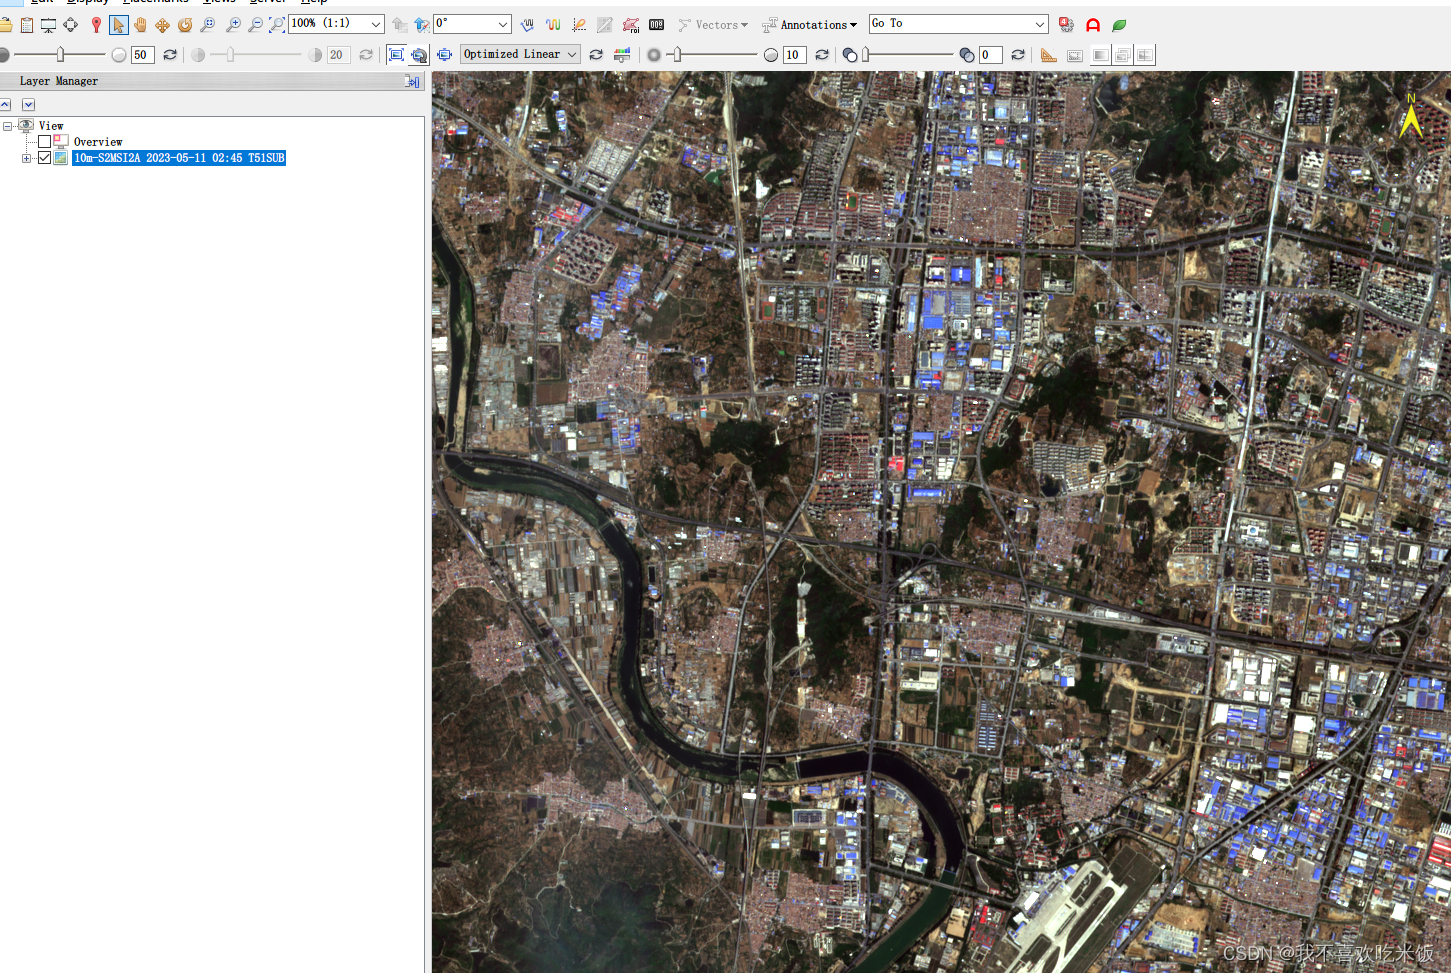The image size is (1451, 973).
Task: Expand the Go To dropdown arrow
Action: (x=1040, y=24)
